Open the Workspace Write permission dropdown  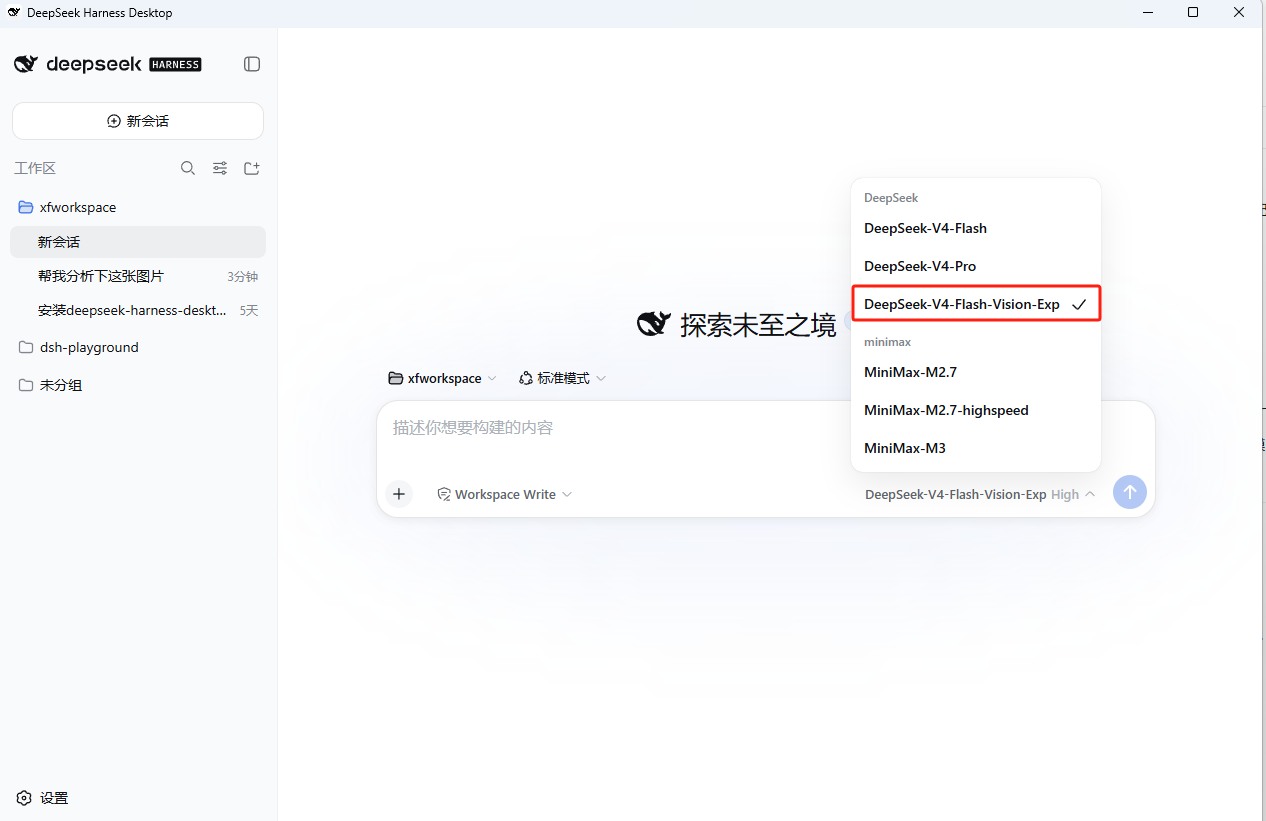[x=504, y=494]
